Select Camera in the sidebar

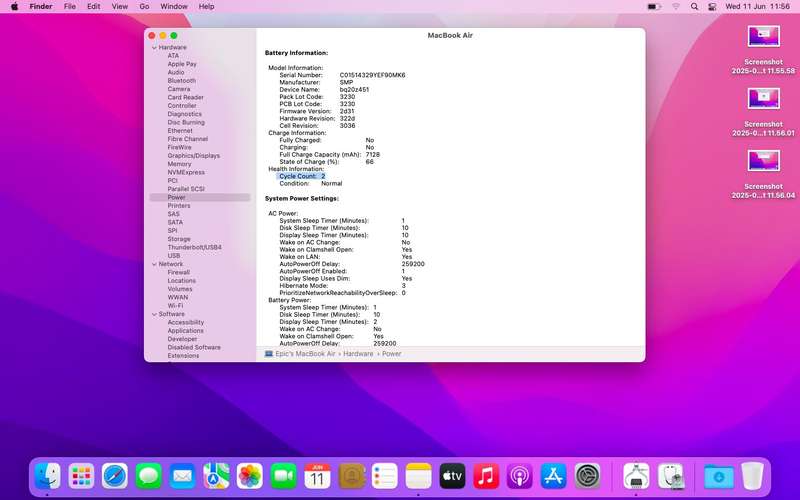click(x=179, y=89)
